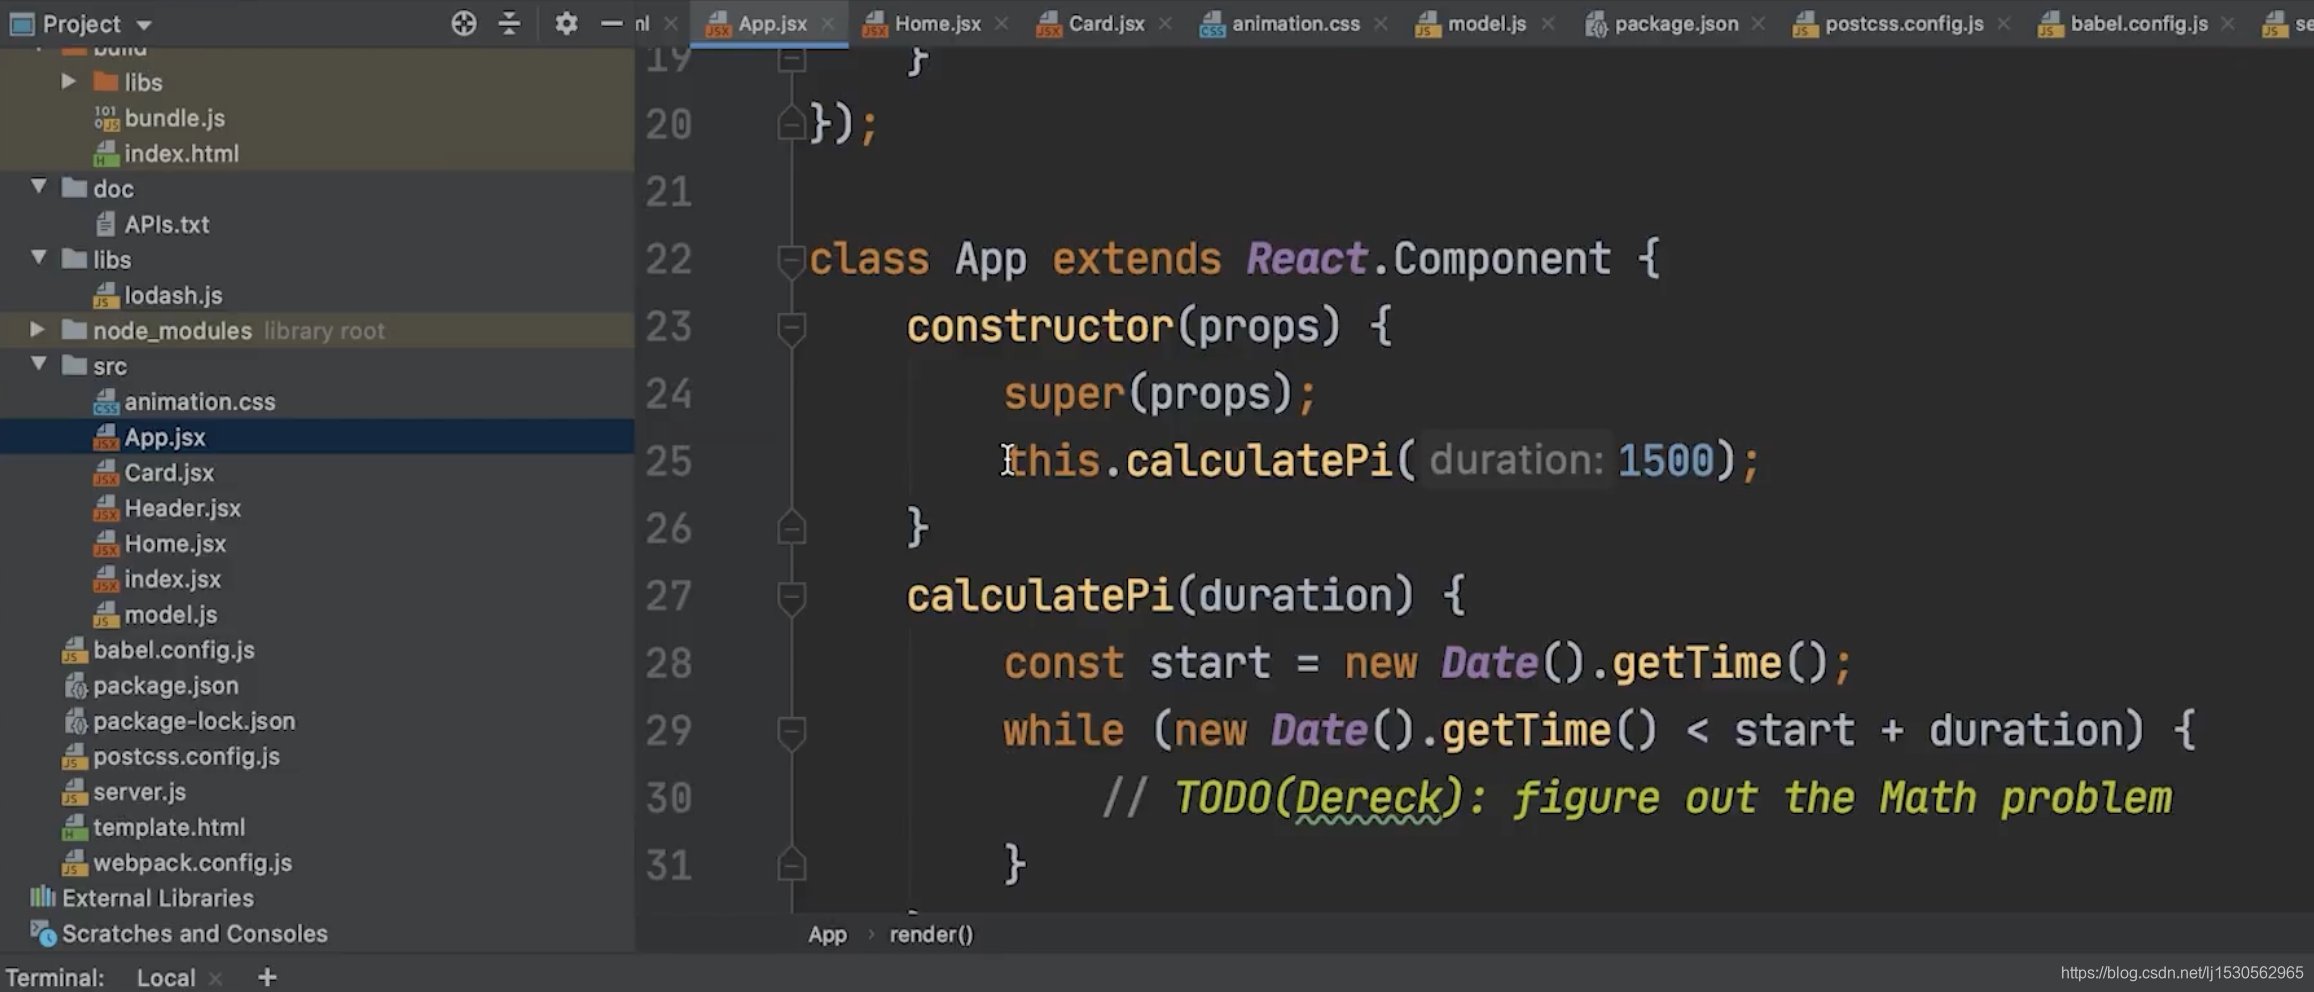Viewport: 2314px width, 992px height.
Task: Click the locate/scroll from source target icon
Action: pos(464,23)
